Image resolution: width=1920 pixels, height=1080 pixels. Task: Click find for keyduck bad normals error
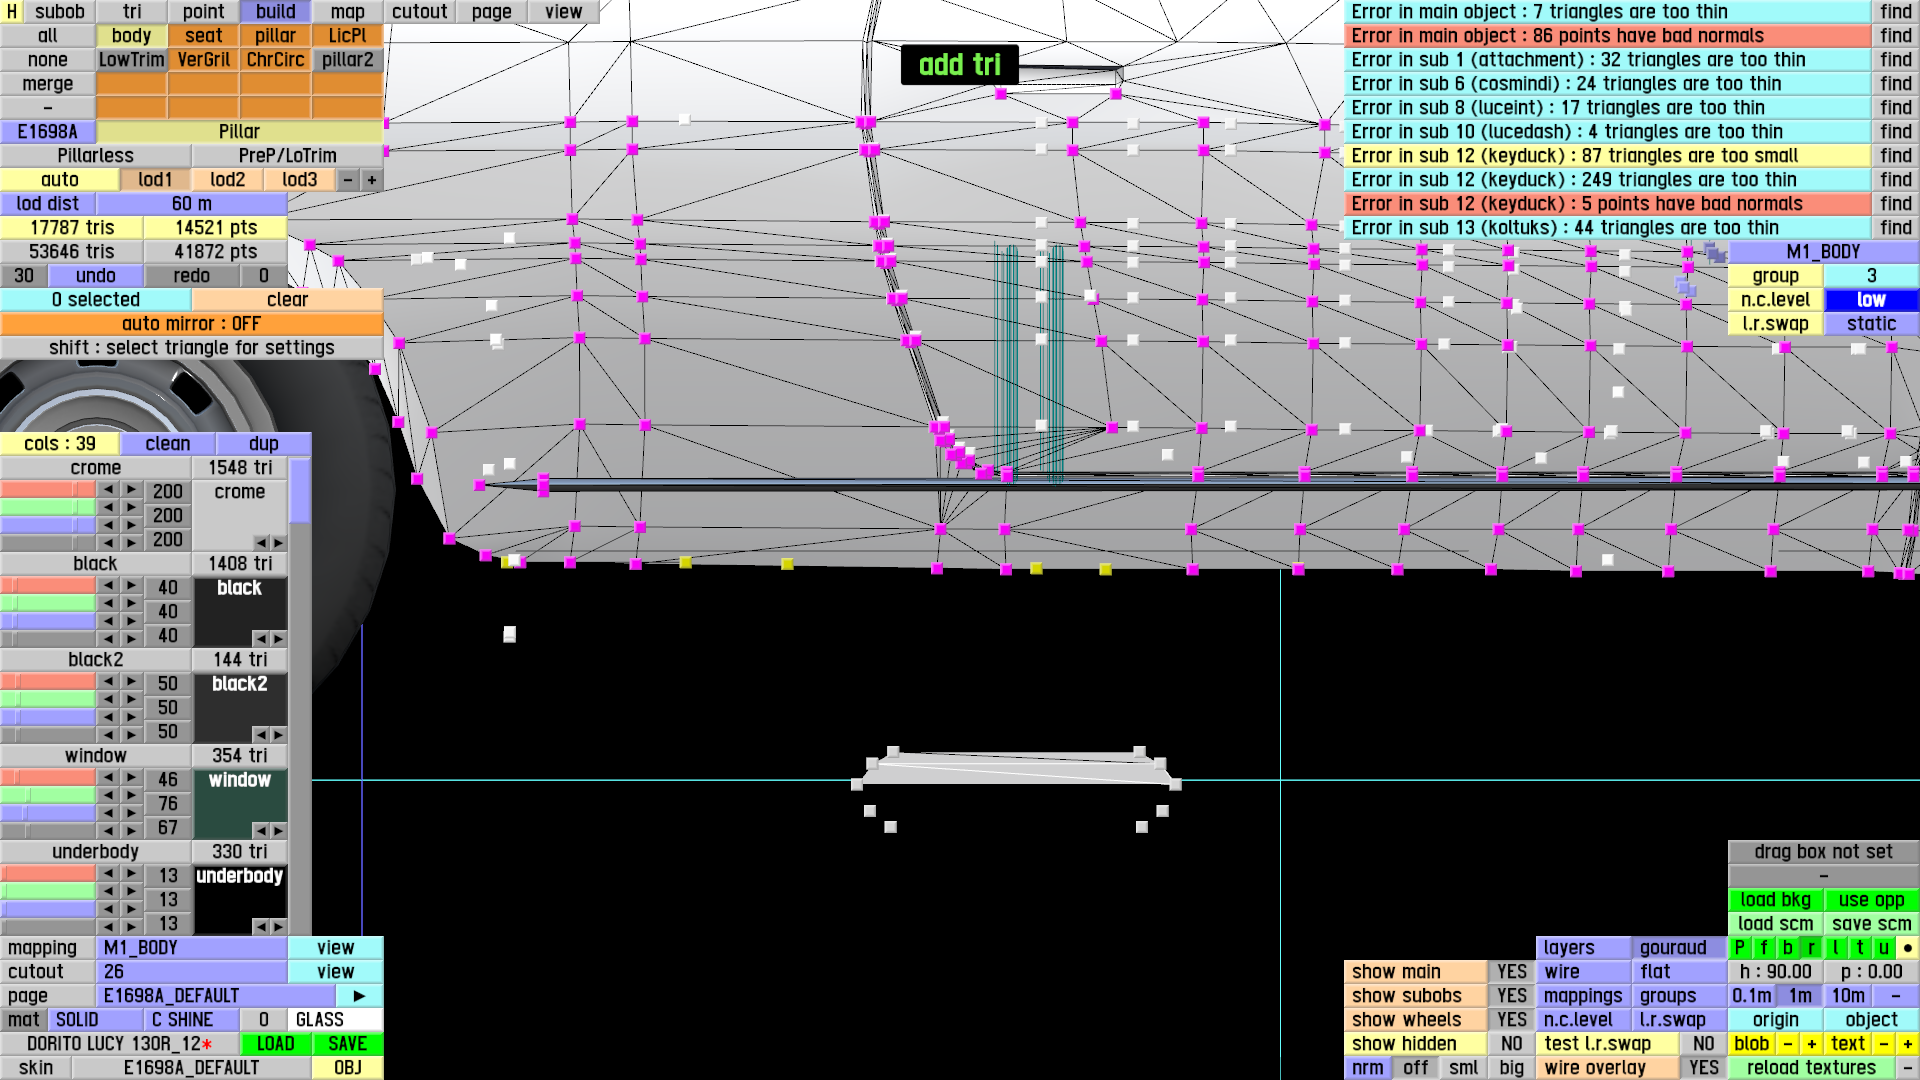point(1895,203)
